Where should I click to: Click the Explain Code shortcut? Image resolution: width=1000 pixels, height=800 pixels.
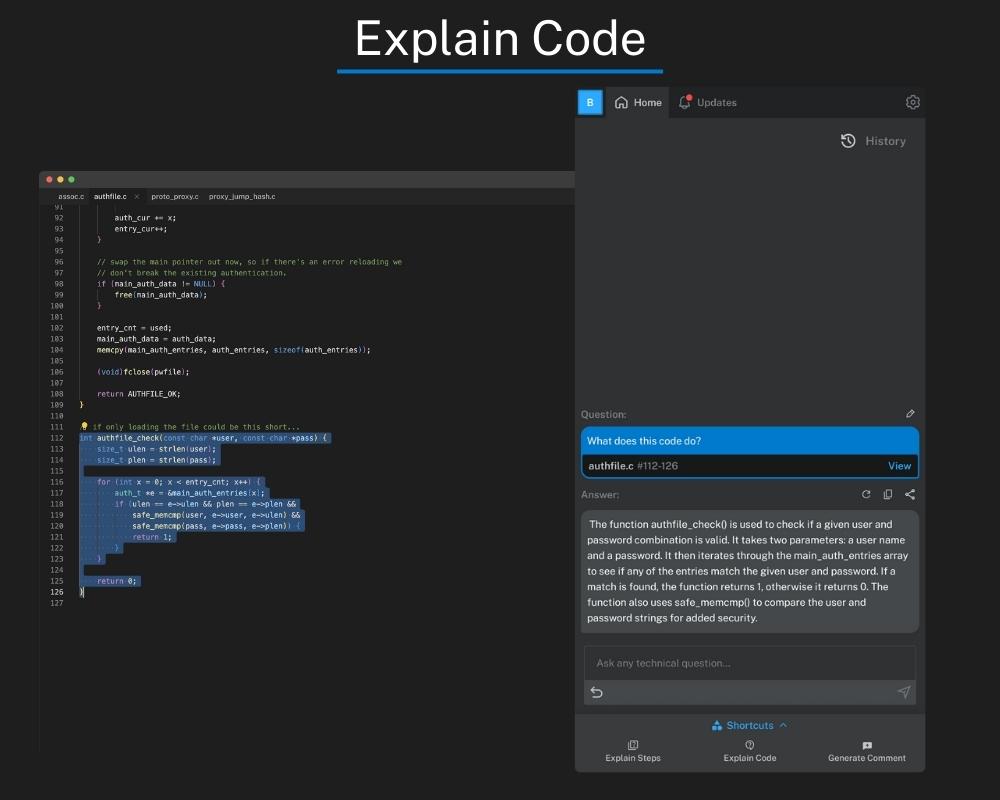pyautogui.click(x=749, y=752)
